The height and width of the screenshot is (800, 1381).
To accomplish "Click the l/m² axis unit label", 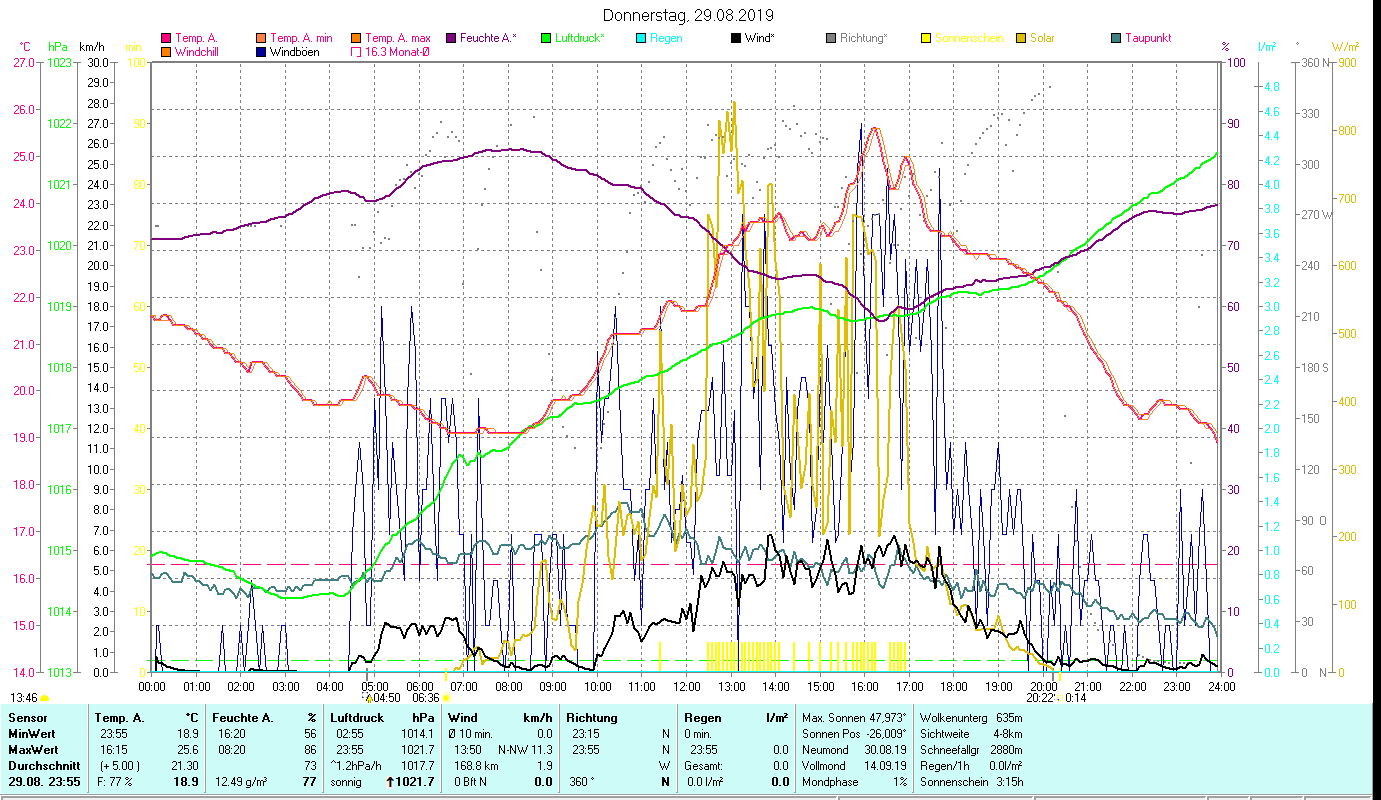I will point(1266,47).
